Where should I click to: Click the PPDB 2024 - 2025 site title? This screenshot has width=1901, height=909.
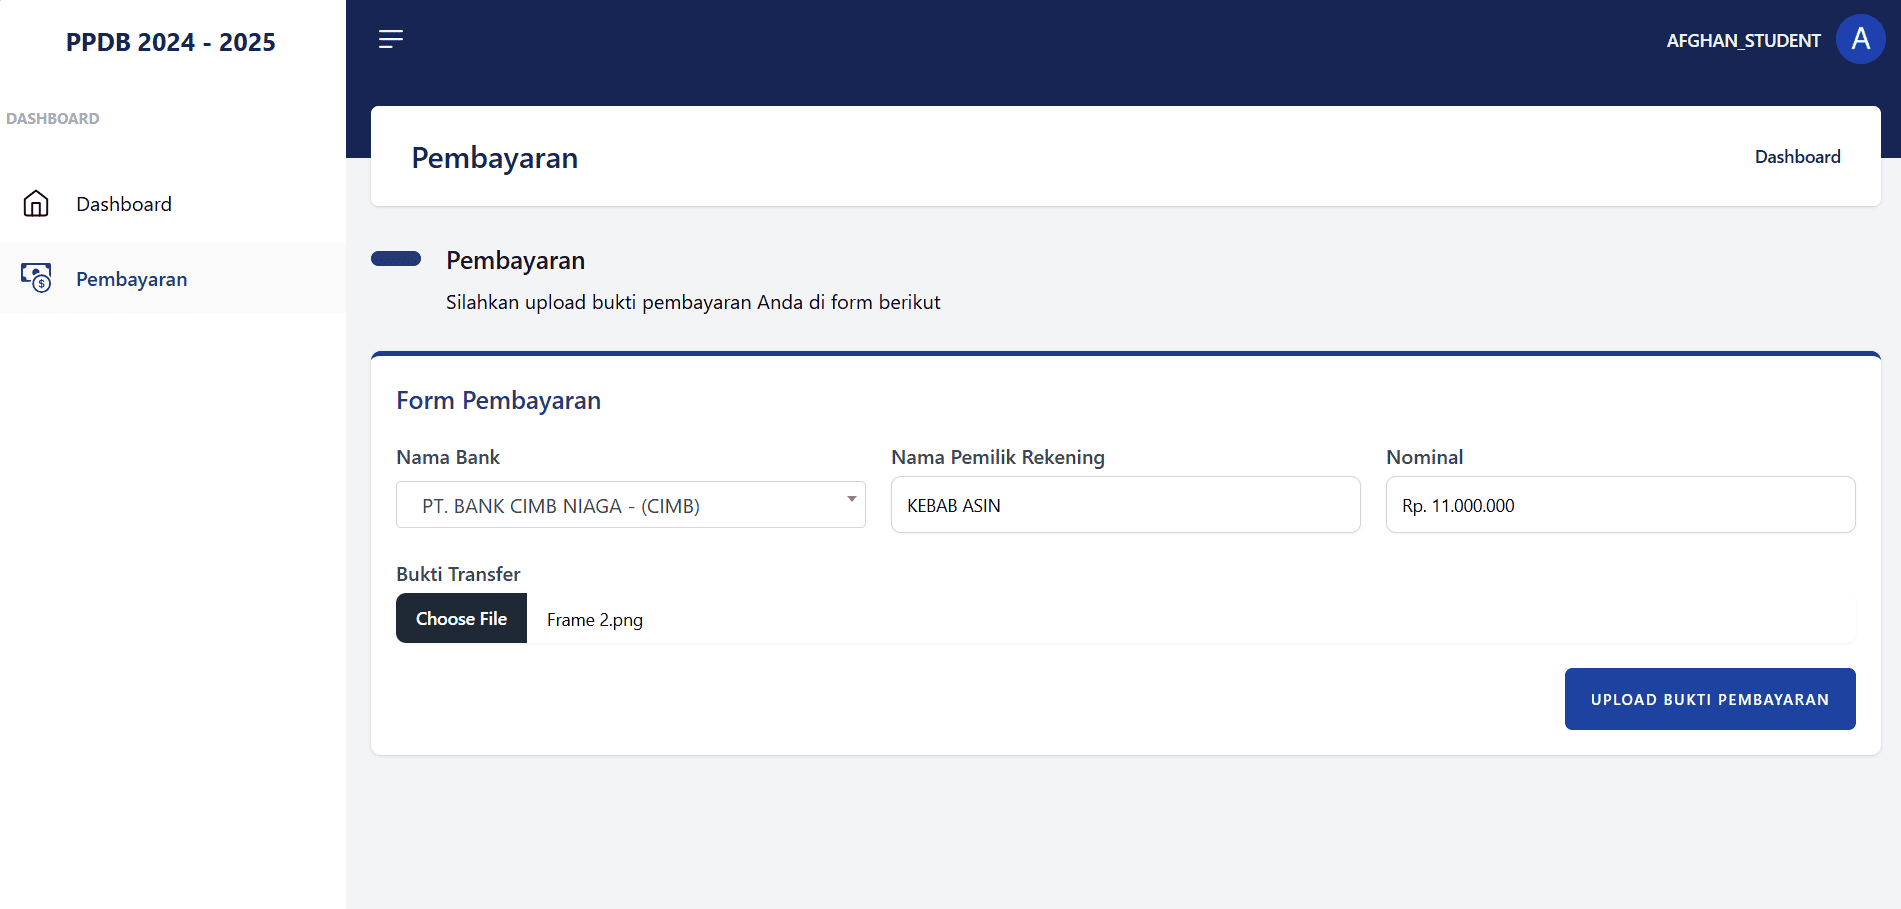click(x=171, y=42)
